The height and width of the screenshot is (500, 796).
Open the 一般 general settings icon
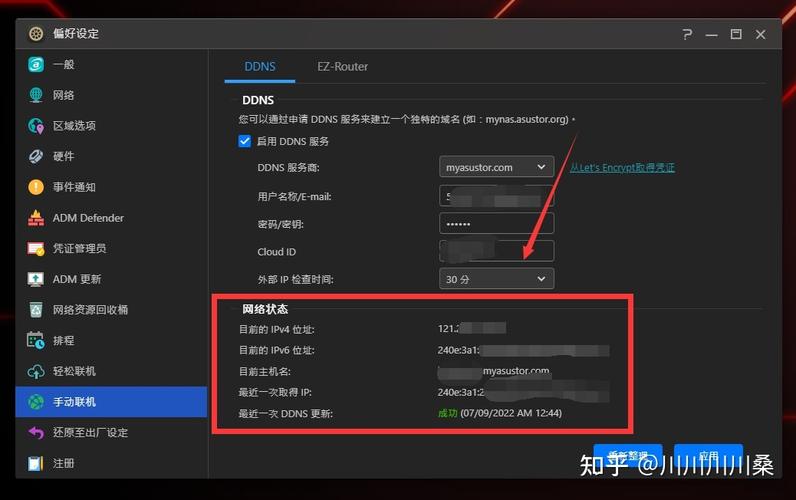coord(36,64)
